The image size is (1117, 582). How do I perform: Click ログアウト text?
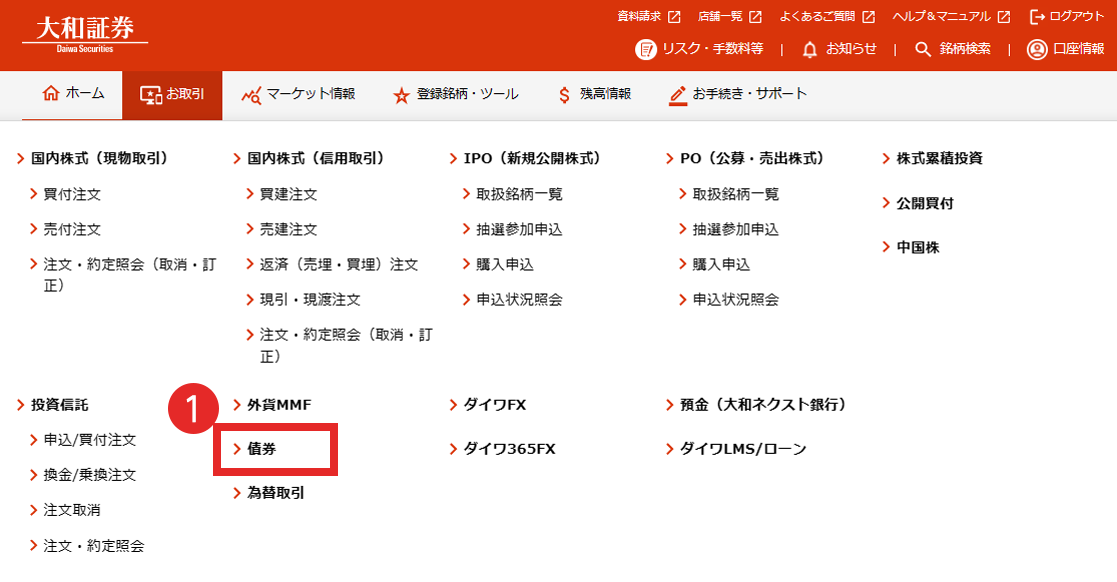(1076, 16)
